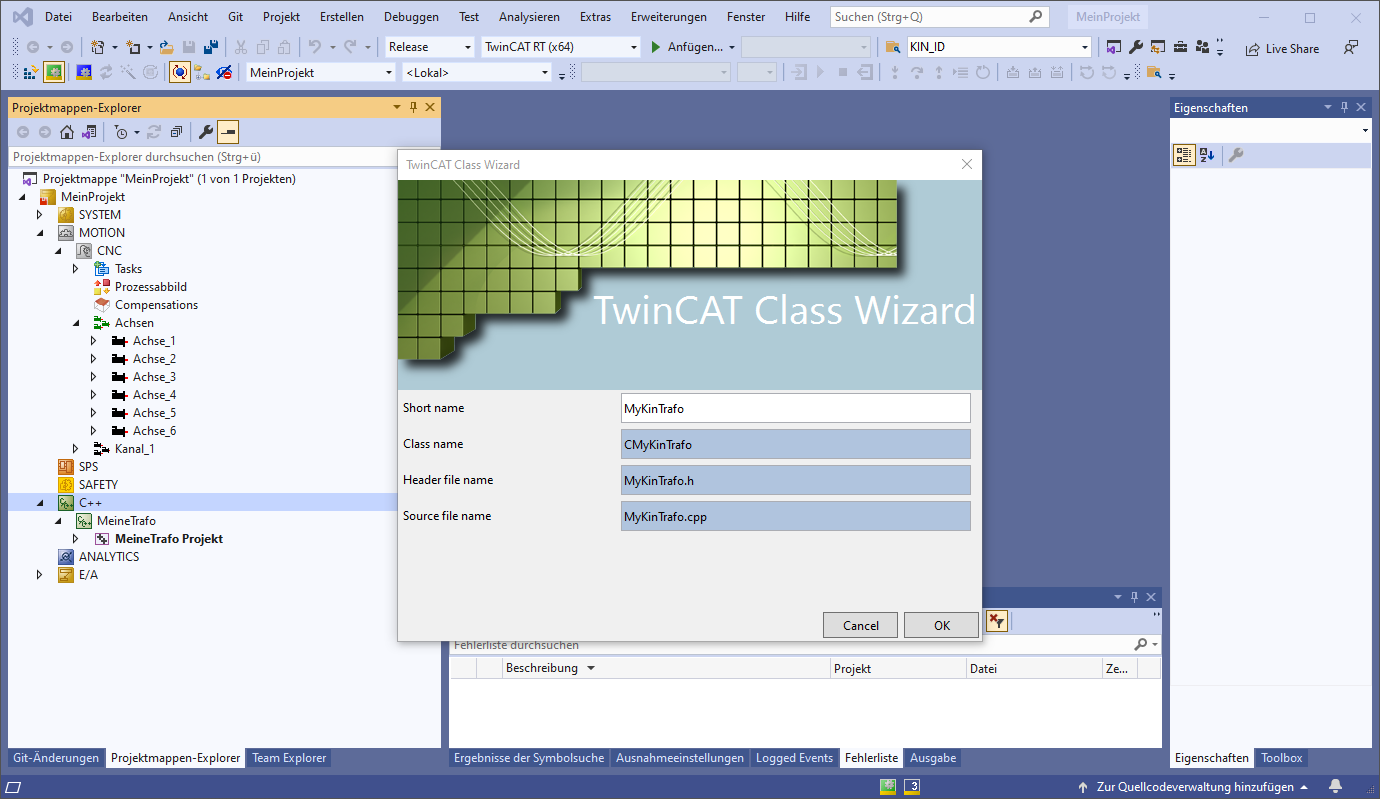1380x799 pixels.
Task: Click the TwinCAT disabled-eye icon with red mark
Action: click(224, 73)
